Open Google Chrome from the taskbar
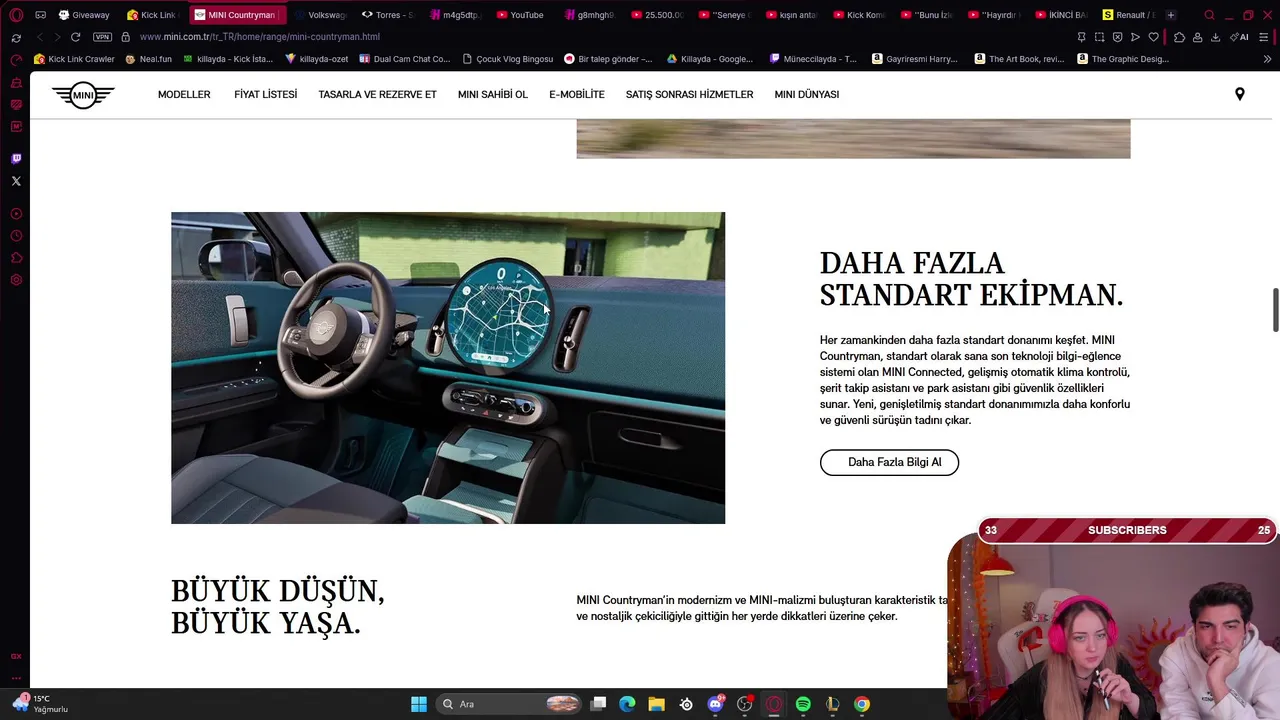Viewport: 1280px width, 720px height. click(862, 704)
